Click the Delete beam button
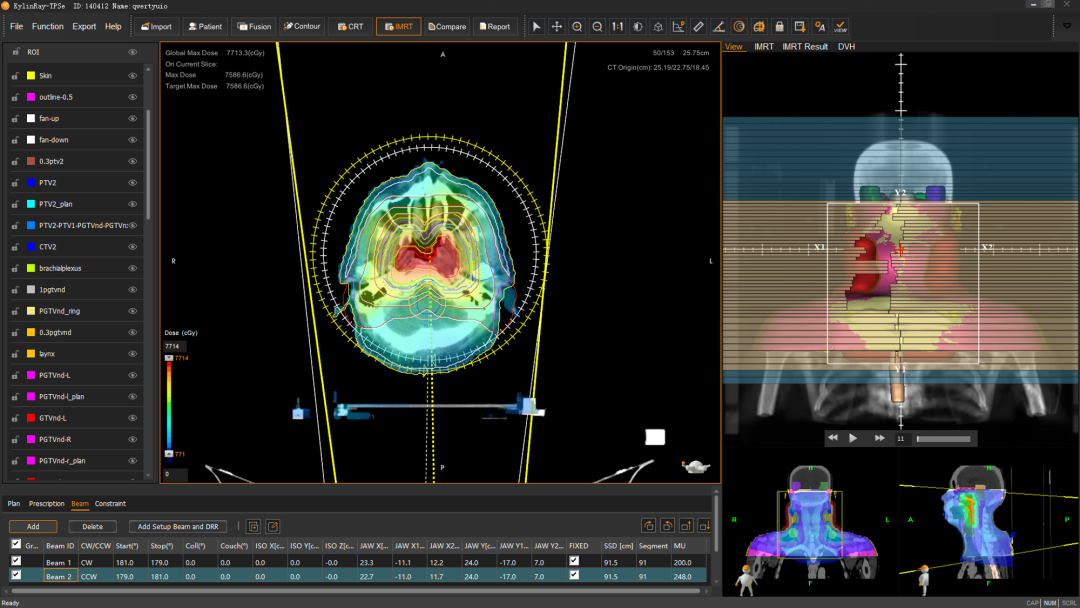The width and height of the screenshot is (1080, 608). click(x=92, y=526)
